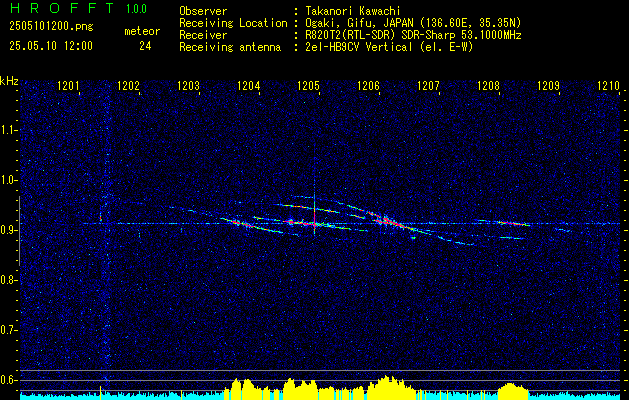Click the Receiving antenna label
Image resolution: width=629 pixels, height=400 pixels.
tap(230, 47)
